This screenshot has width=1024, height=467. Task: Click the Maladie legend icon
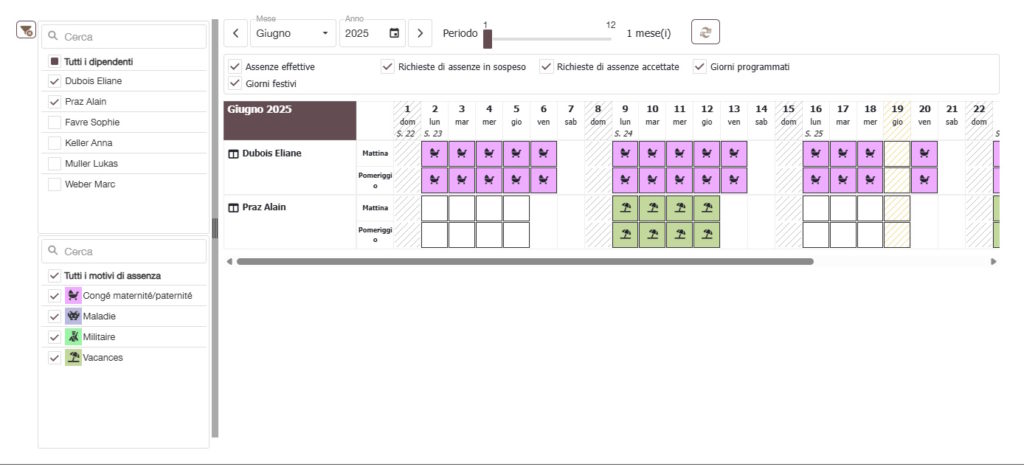(73, 316)
